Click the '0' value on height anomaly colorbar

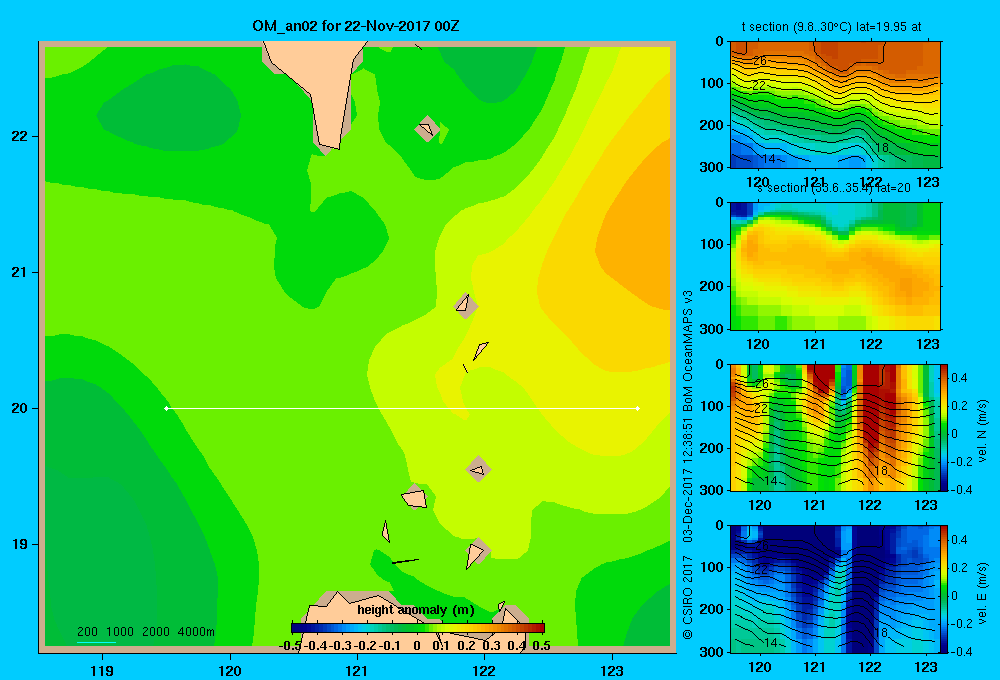pyautogui.click(x=416, y=646)
